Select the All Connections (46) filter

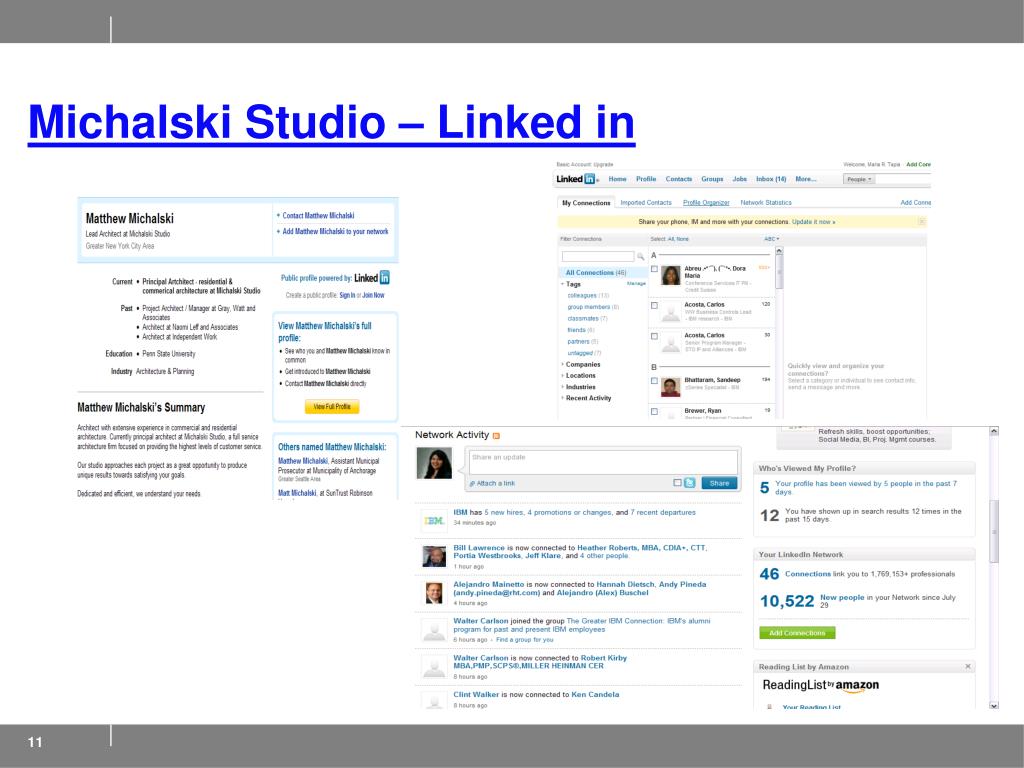(596, 273)
